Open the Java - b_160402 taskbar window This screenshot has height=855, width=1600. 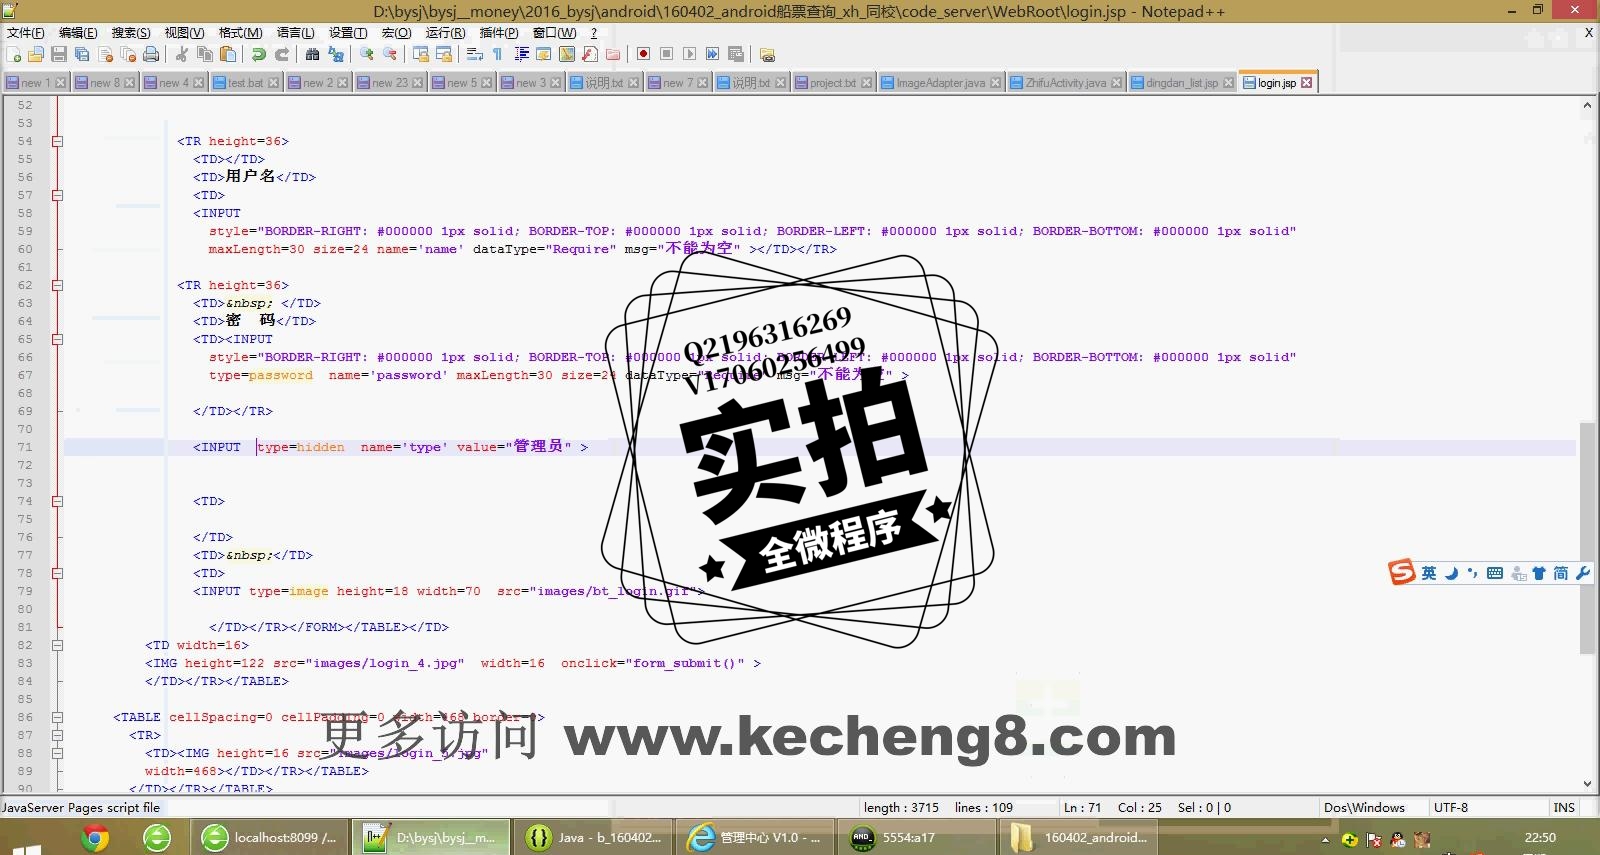coord(594,837)
